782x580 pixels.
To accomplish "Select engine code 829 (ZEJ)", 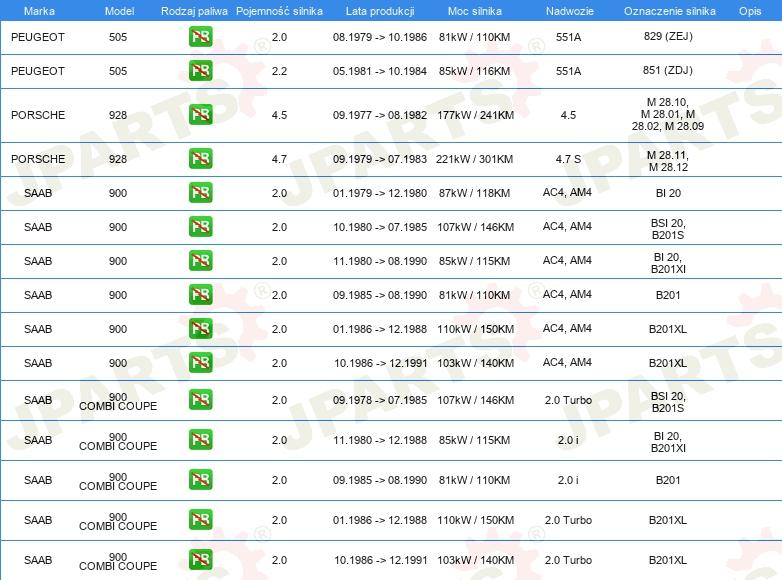I will pos(668,36).
